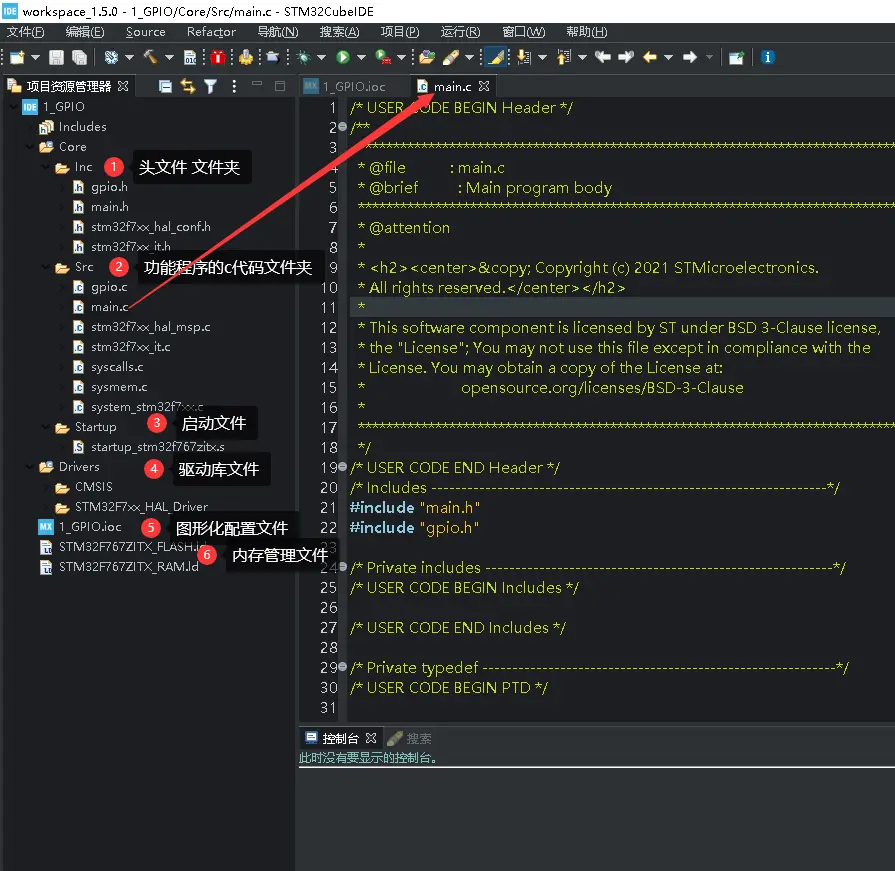Click Collapse All in project explorer
895x871 pixels.
[166, 87]
